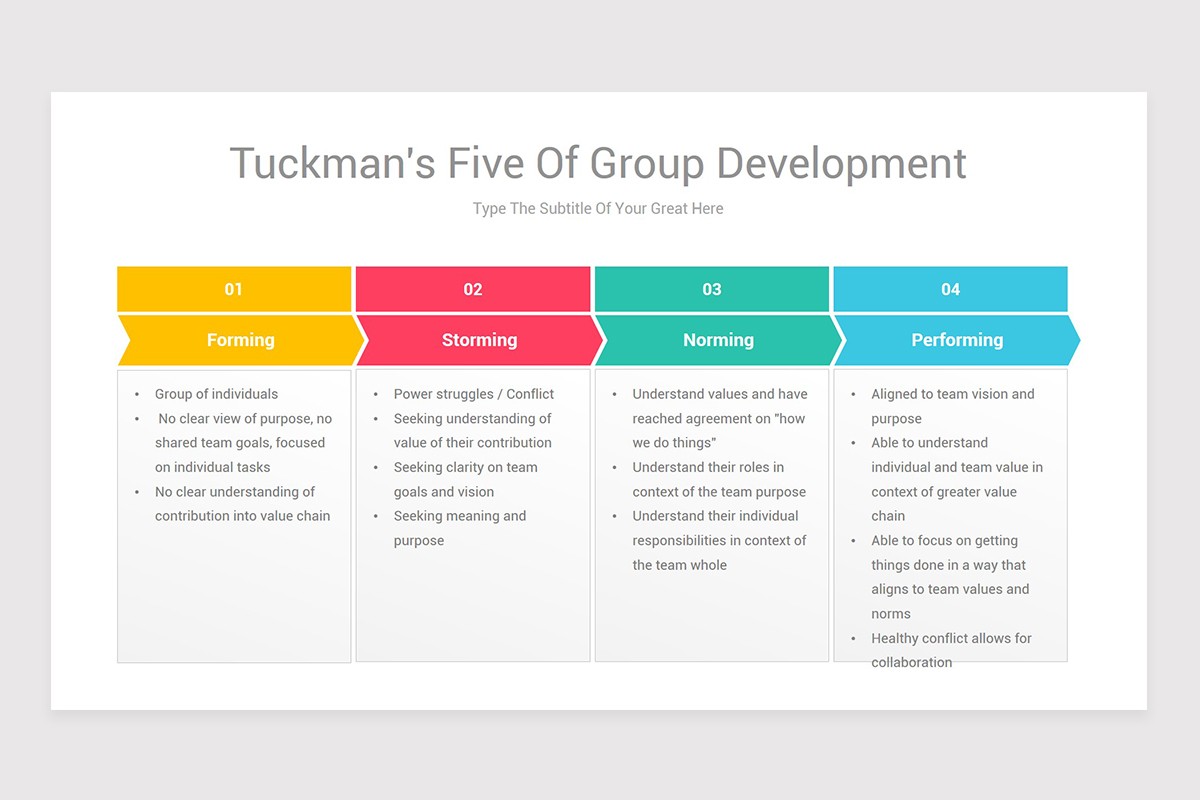This screenshot has height=800, width=1200.
Task: Click the green 03 header bar
Action: tap(712, 289)
